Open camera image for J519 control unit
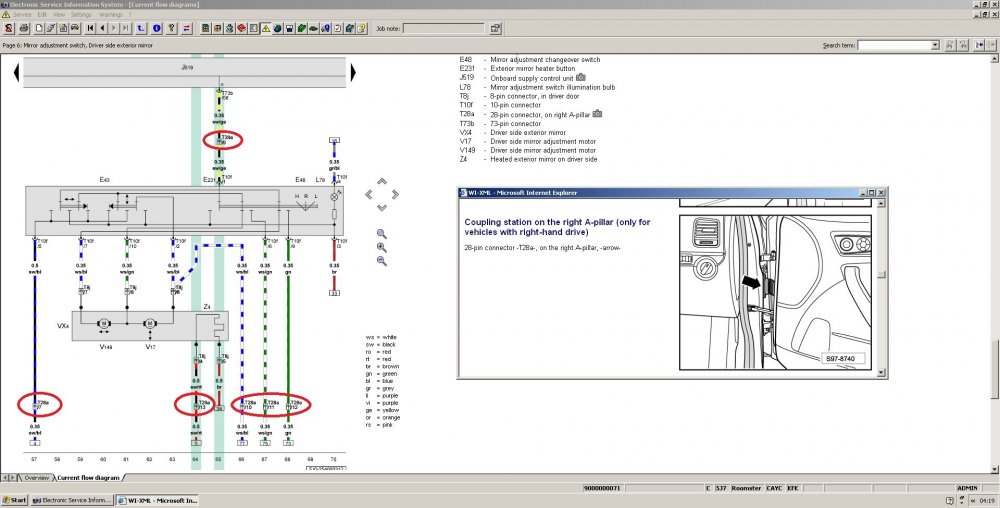 (x=580, y=77)
